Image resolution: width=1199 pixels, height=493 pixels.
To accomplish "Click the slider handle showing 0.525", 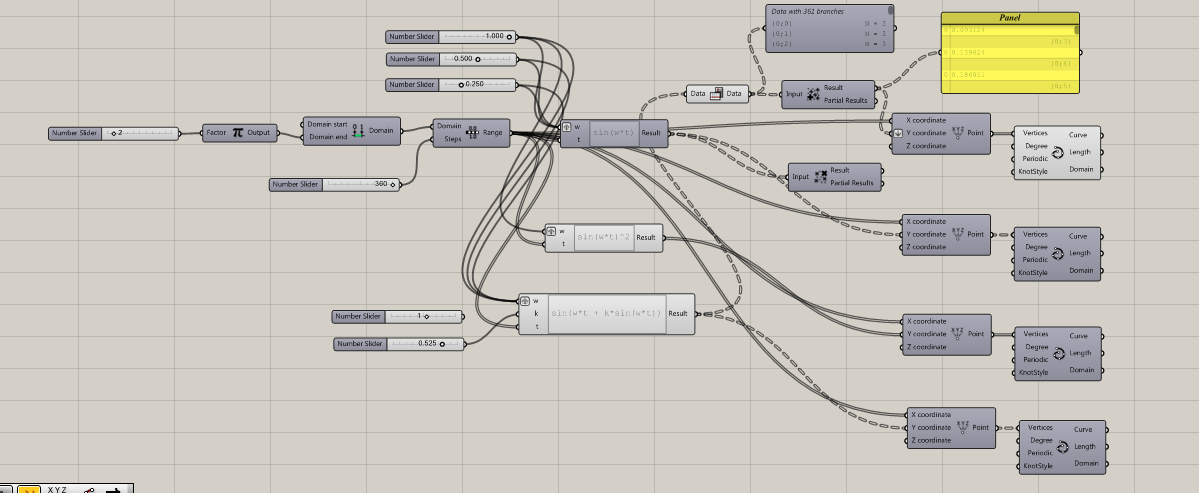I will tap(441, 344).
